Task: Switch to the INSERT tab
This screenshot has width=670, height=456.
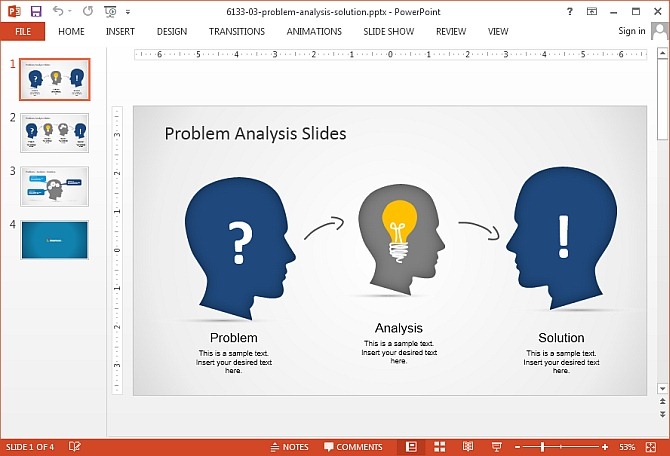Action: coord(120,32)
